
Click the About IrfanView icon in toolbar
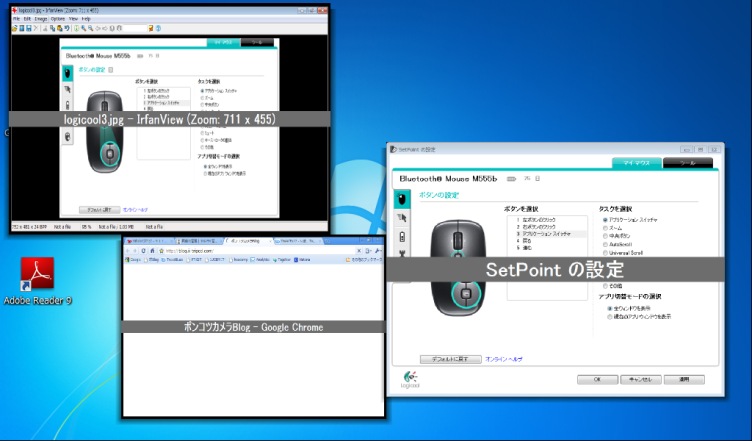[x=158, y=28]
